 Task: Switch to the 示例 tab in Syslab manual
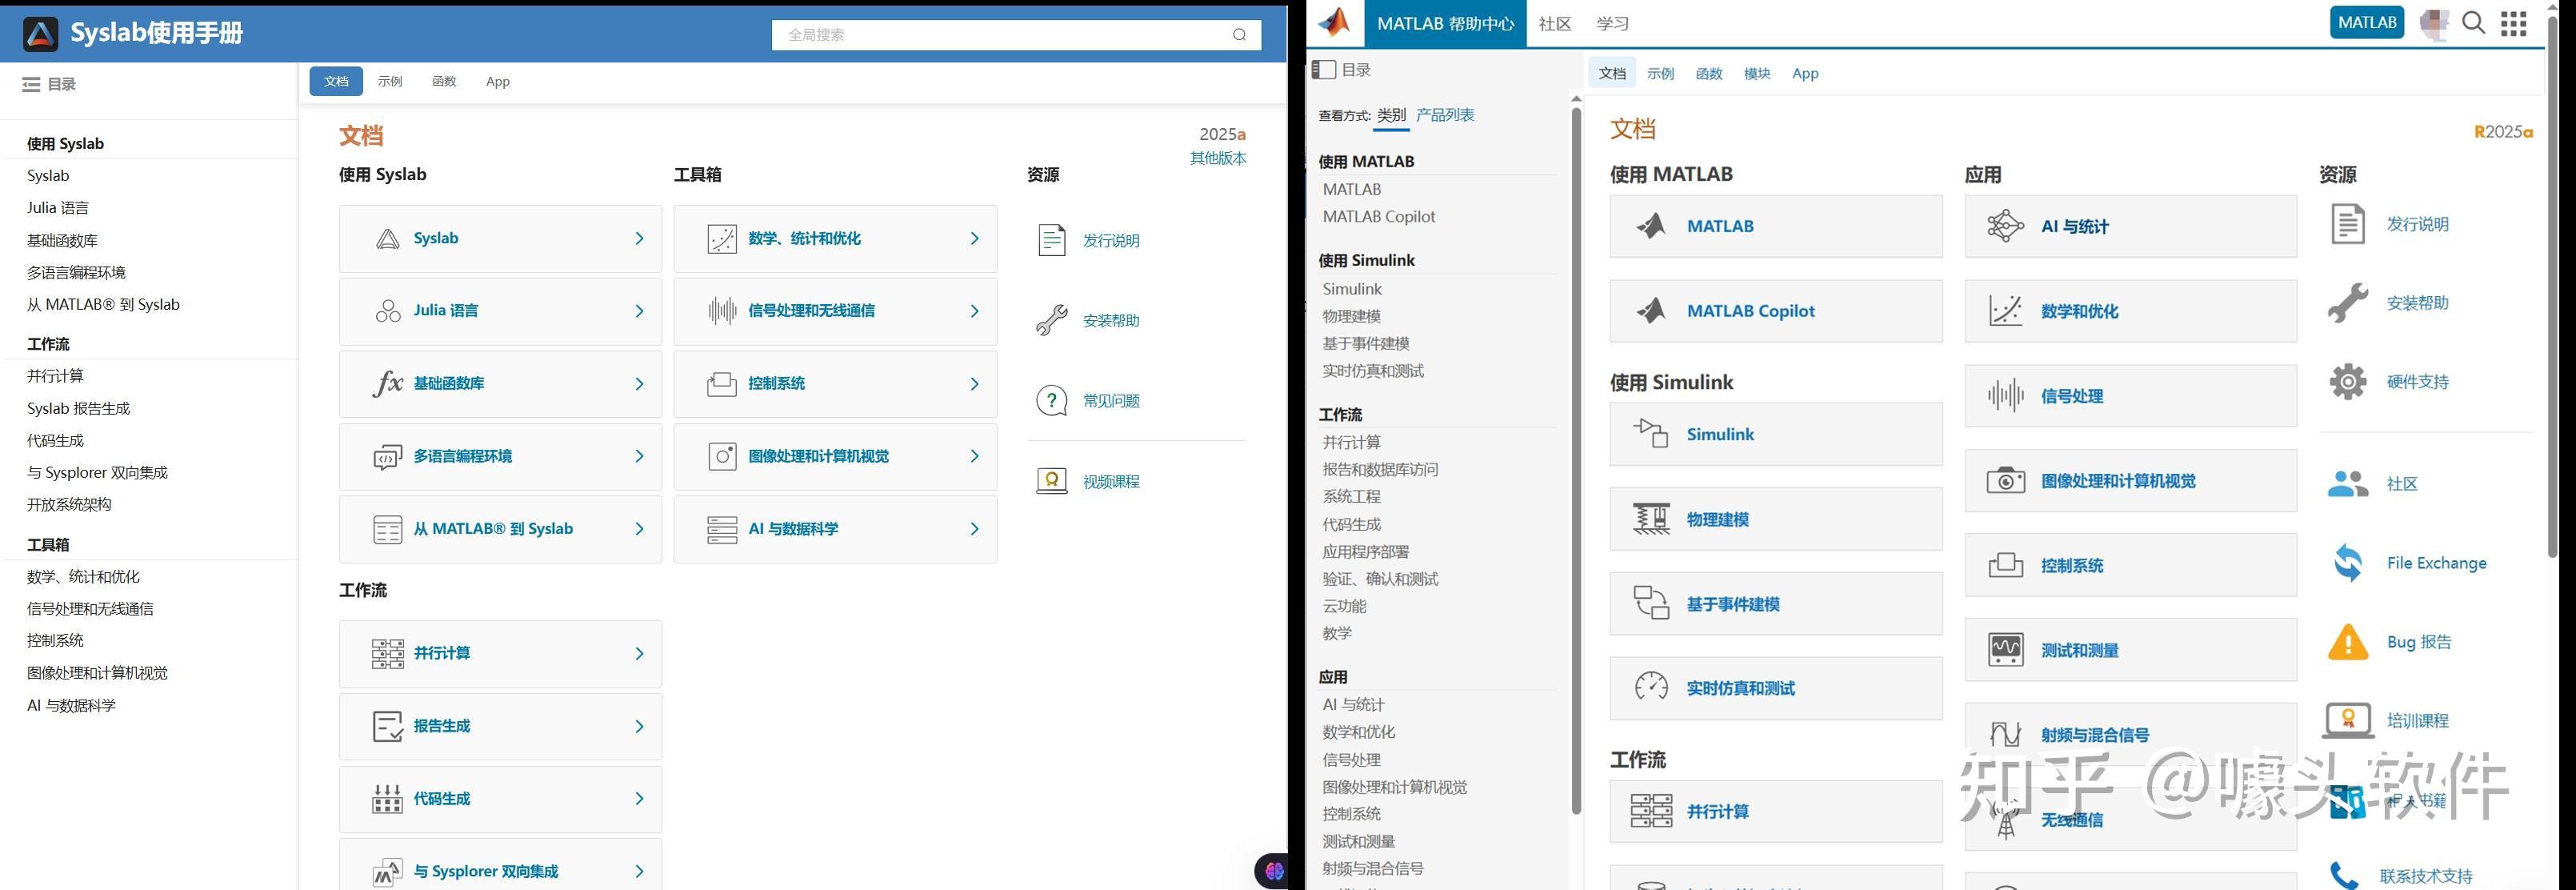(x=390, y=82)
